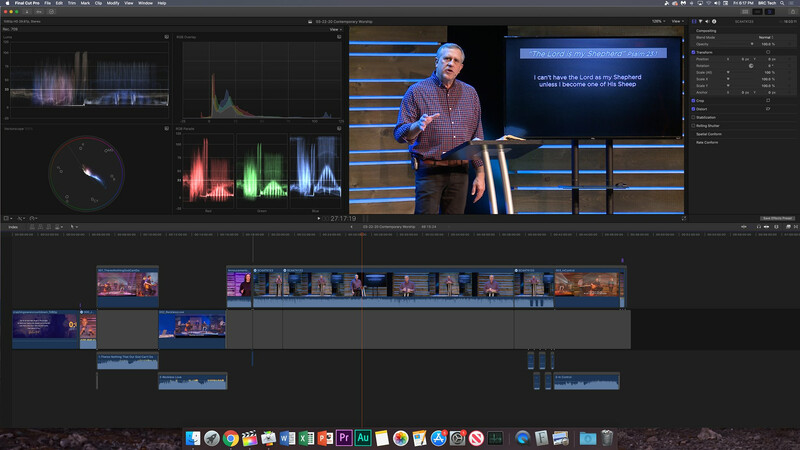
Task: Disable the Crop checkbox
Action: (695, 100)
